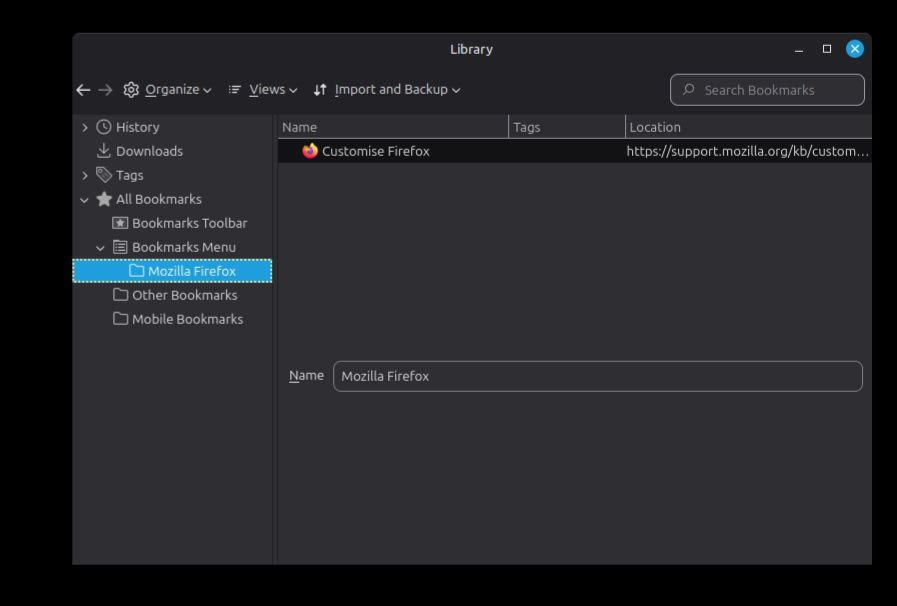Click the Name field containing Mozilla Firefox
The width and height of the screenshot is (897, 606).
point(597,376)
